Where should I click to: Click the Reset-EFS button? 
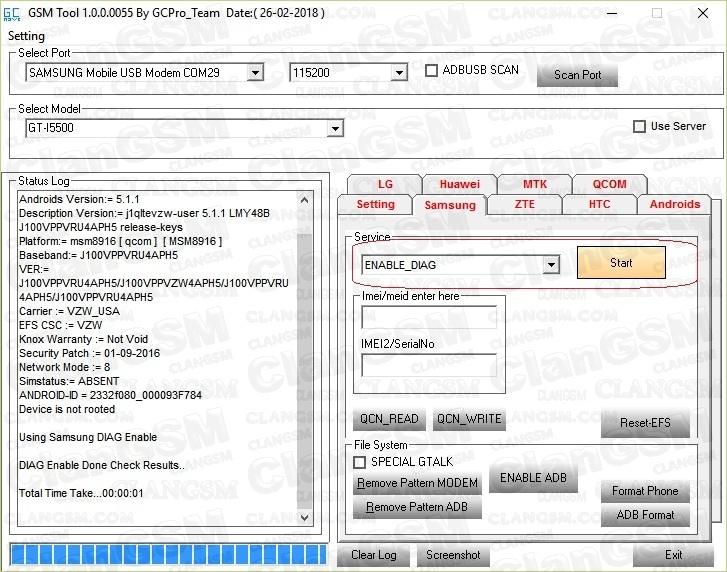pyautogui.click(x=645, y=423)
